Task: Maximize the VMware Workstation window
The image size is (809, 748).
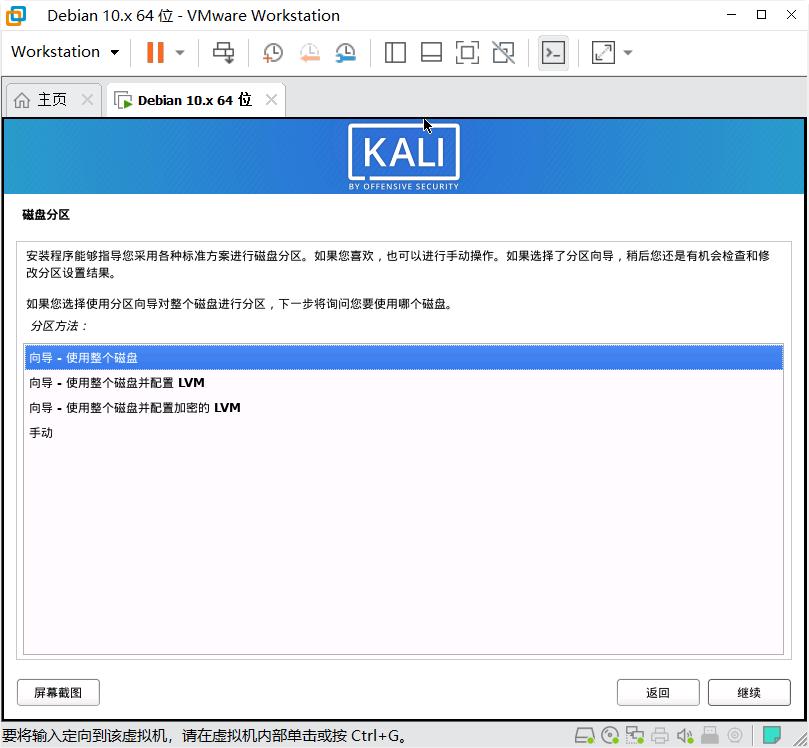Action: coord(761,15)
